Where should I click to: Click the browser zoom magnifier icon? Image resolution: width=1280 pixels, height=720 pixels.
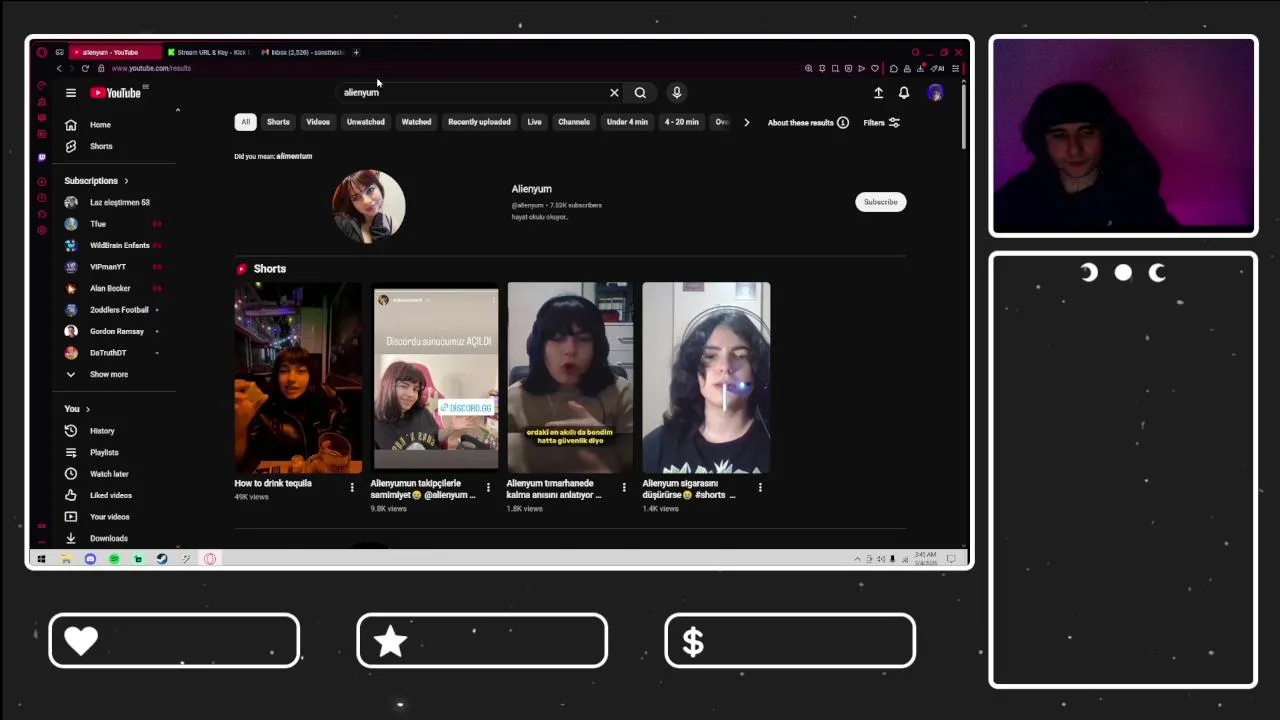point(808,68)
